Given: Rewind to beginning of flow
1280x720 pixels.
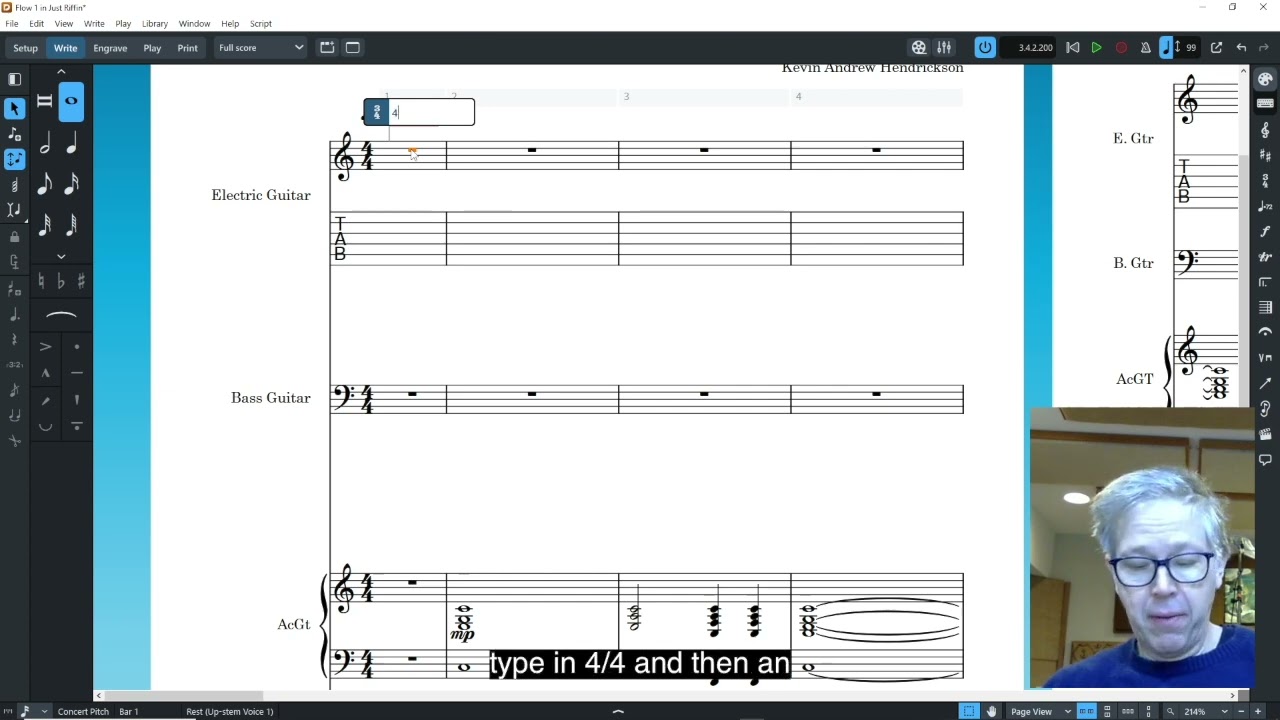Looking at the screenshot, I should point(1072,47).
